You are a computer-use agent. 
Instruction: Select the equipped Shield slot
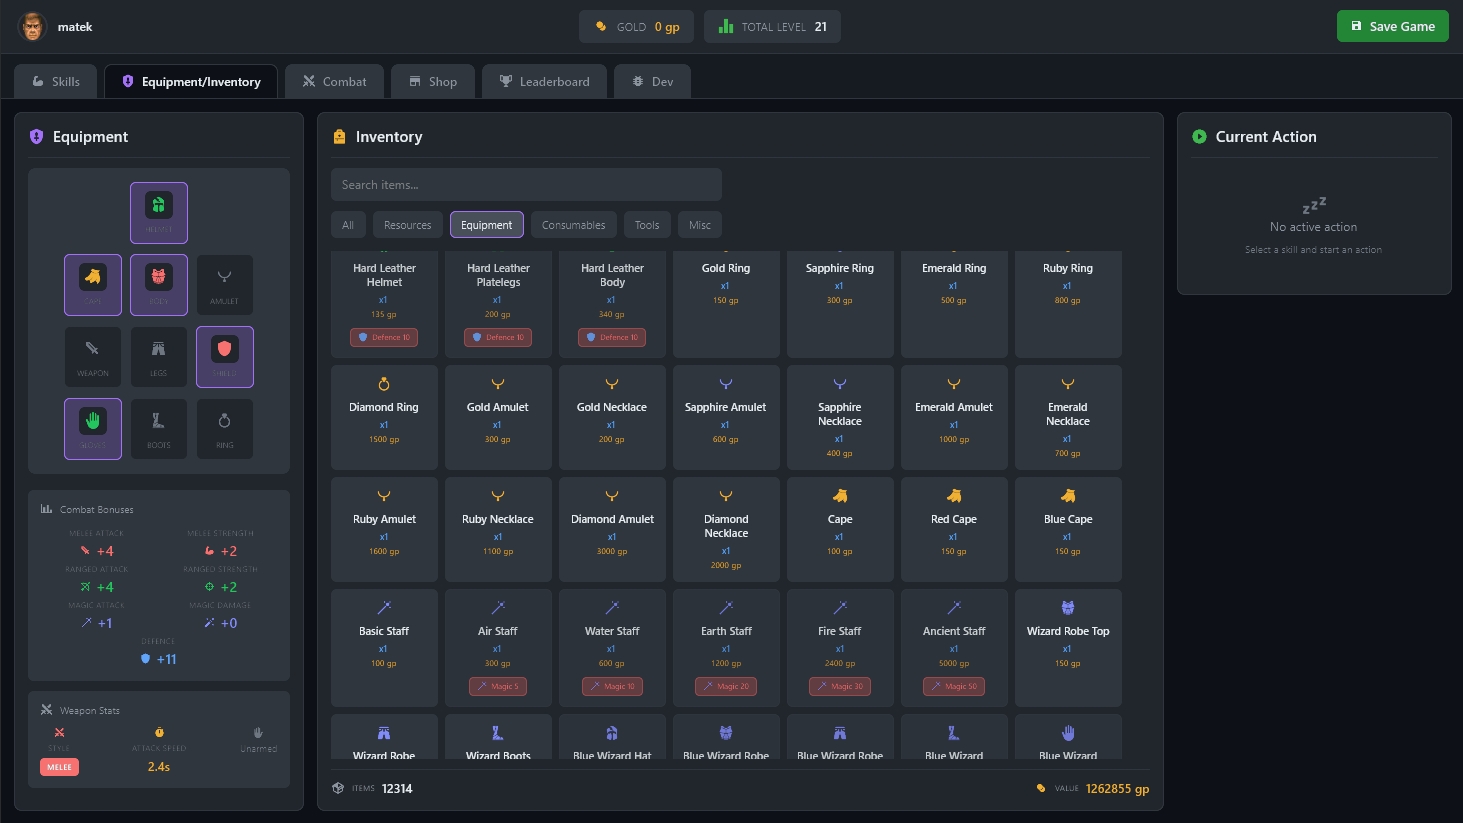[x=224, y=356]
